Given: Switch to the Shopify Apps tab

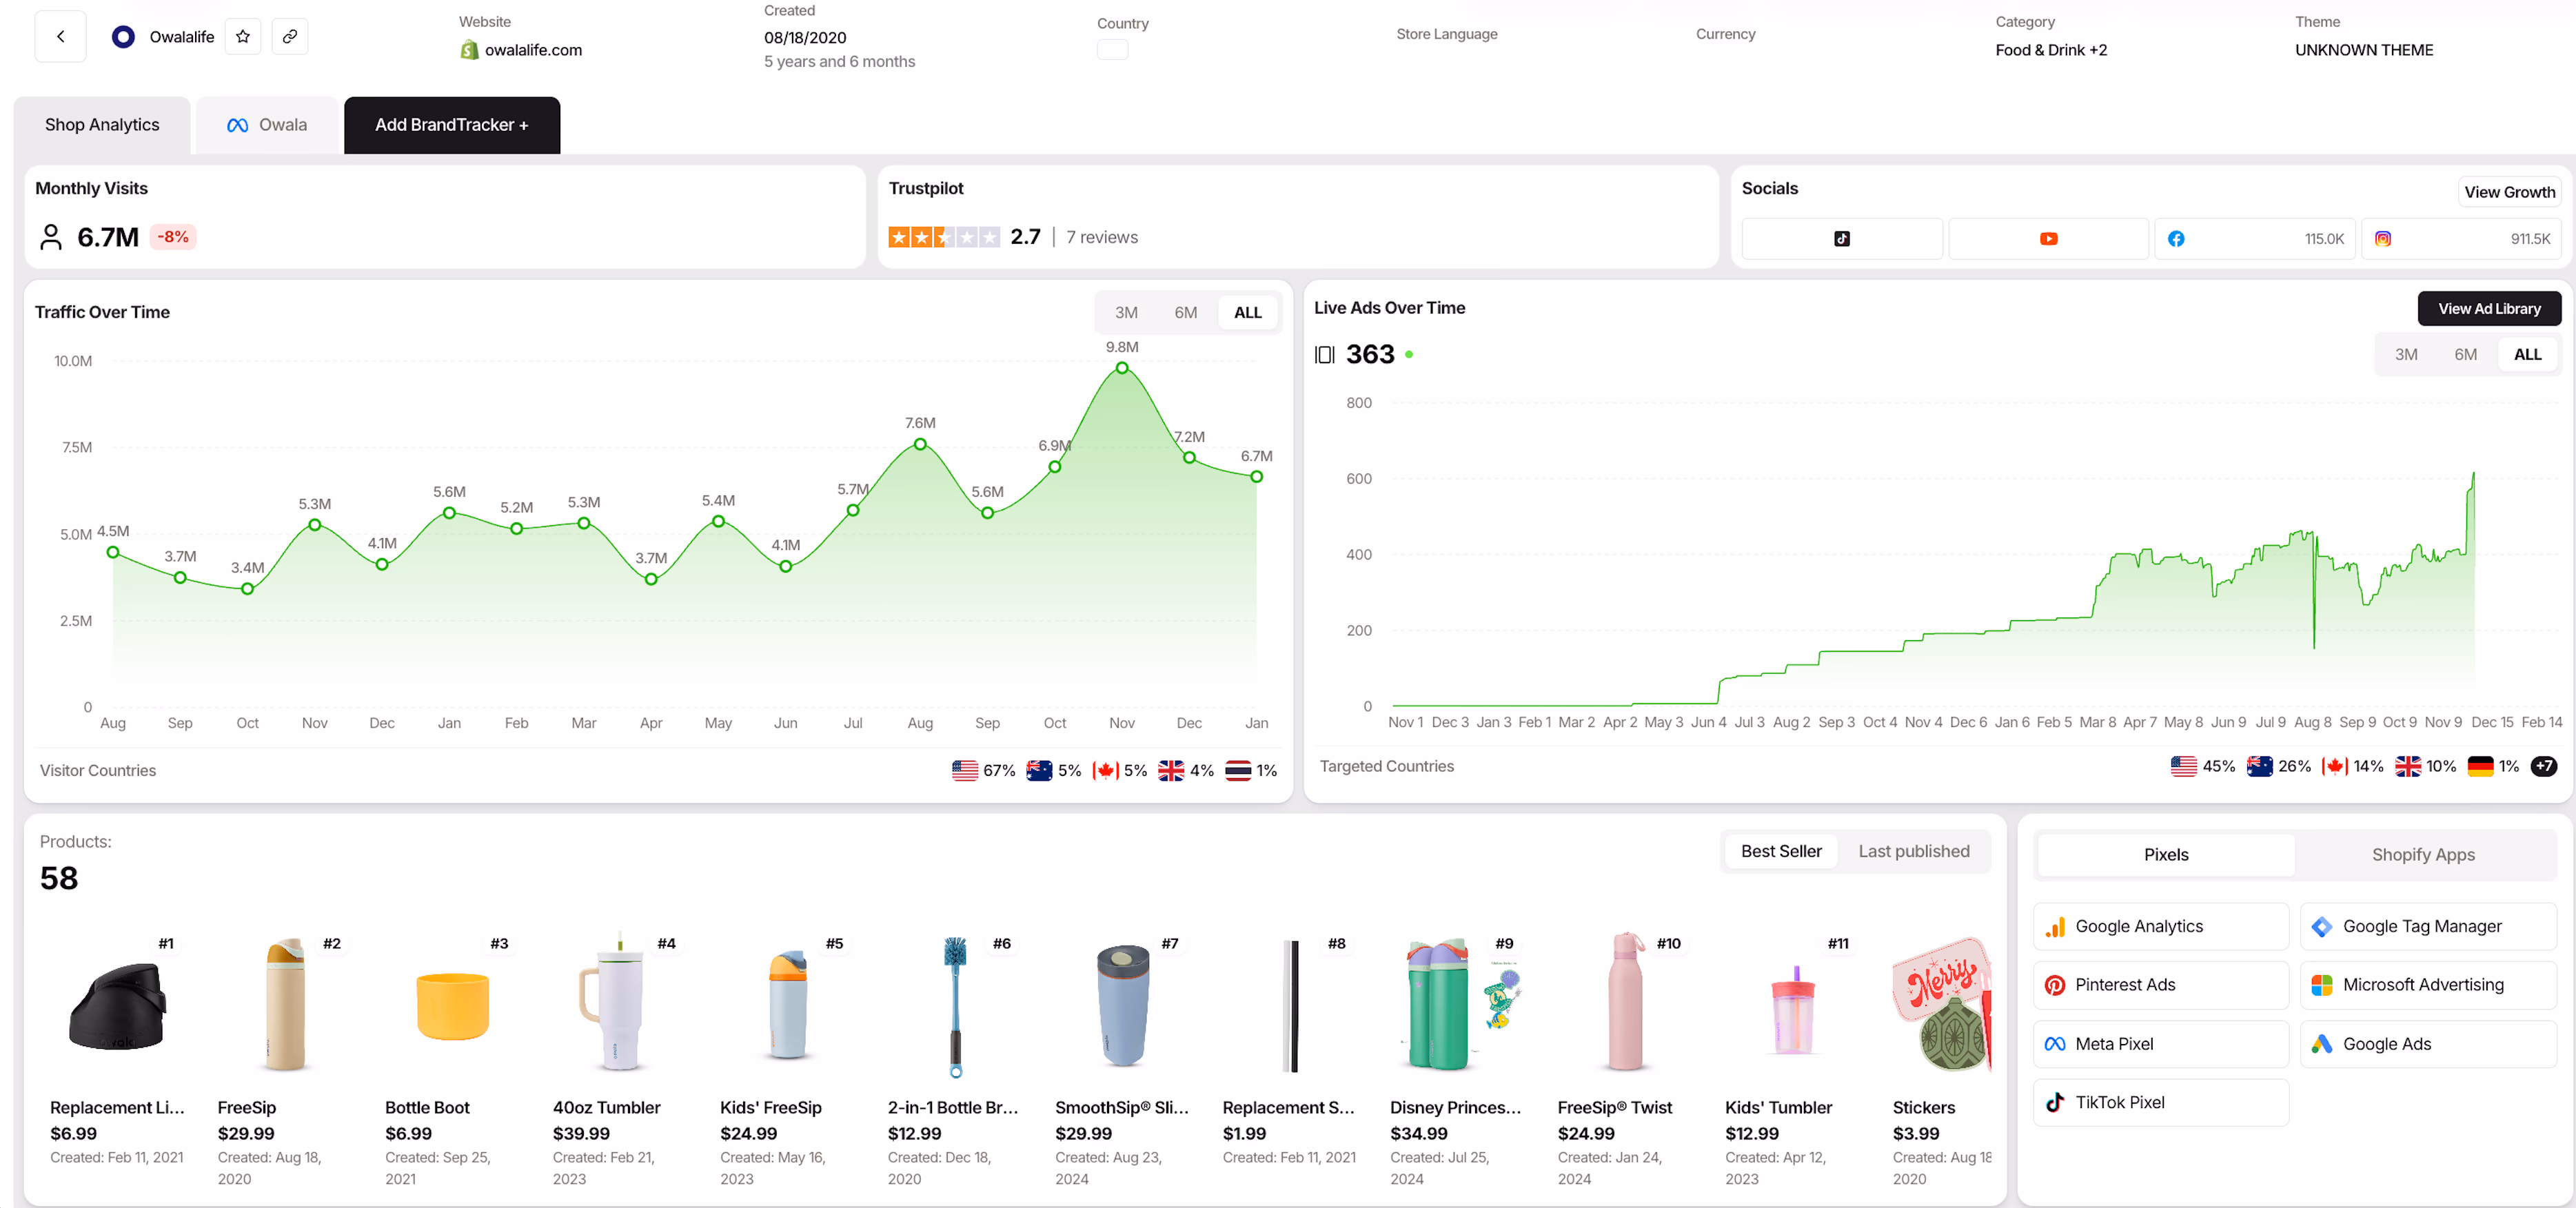Looking at the screenshot, I should pyautogui.click(x=2422, y=855).
